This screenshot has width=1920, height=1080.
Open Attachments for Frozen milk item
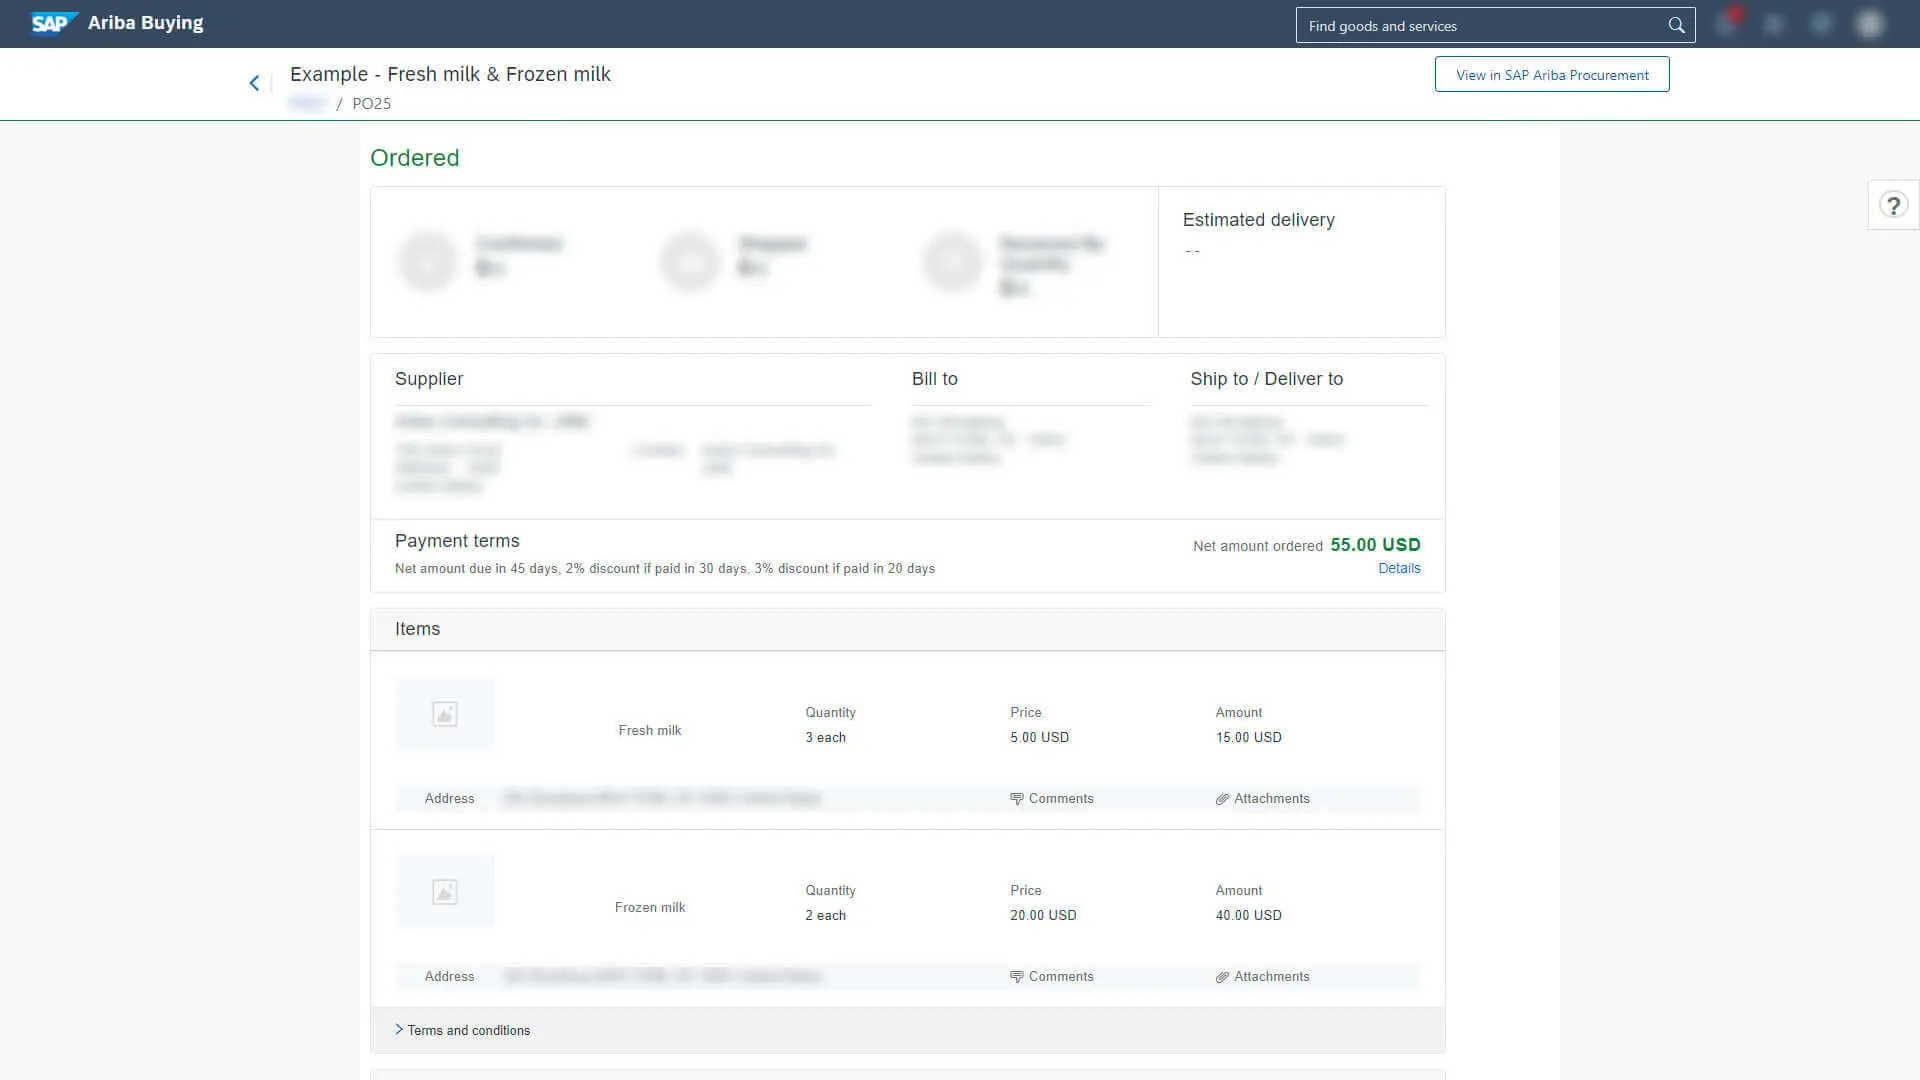pyautogui.click(x=1263, y=976)
